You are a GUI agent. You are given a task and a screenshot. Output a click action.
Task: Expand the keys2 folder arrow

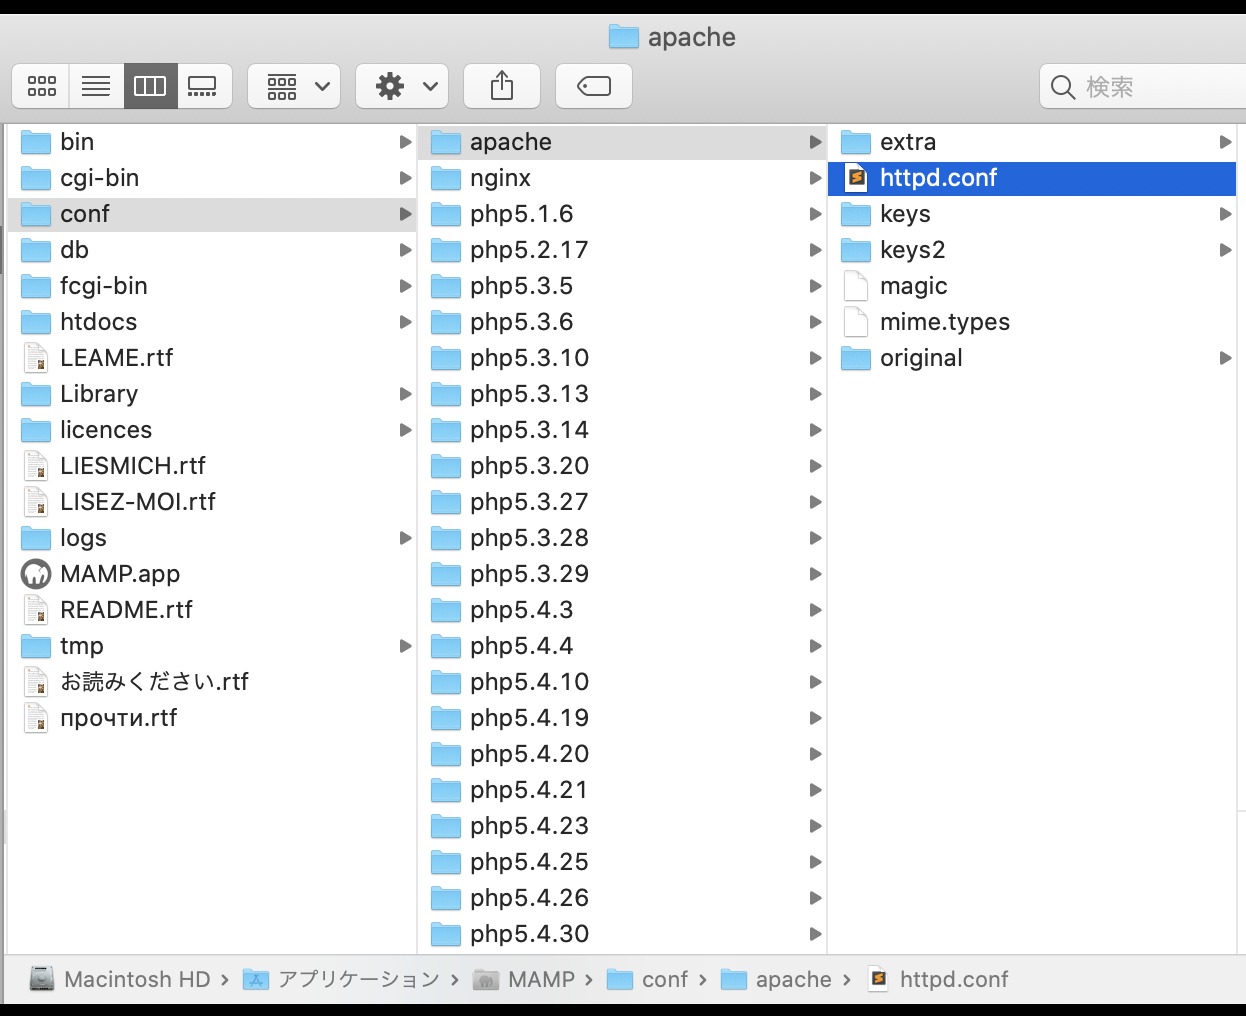pos(1225,250)
